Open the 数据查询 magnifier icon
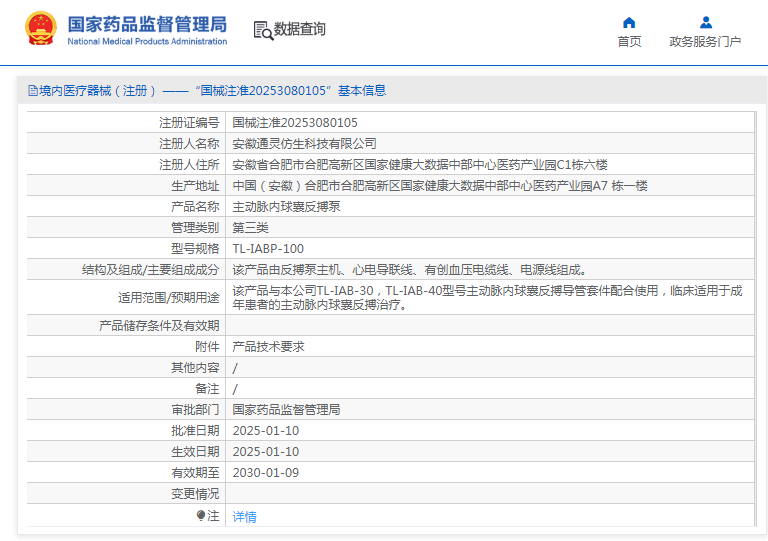The height and width of the screenshot is (541, 768). [263, 30]
